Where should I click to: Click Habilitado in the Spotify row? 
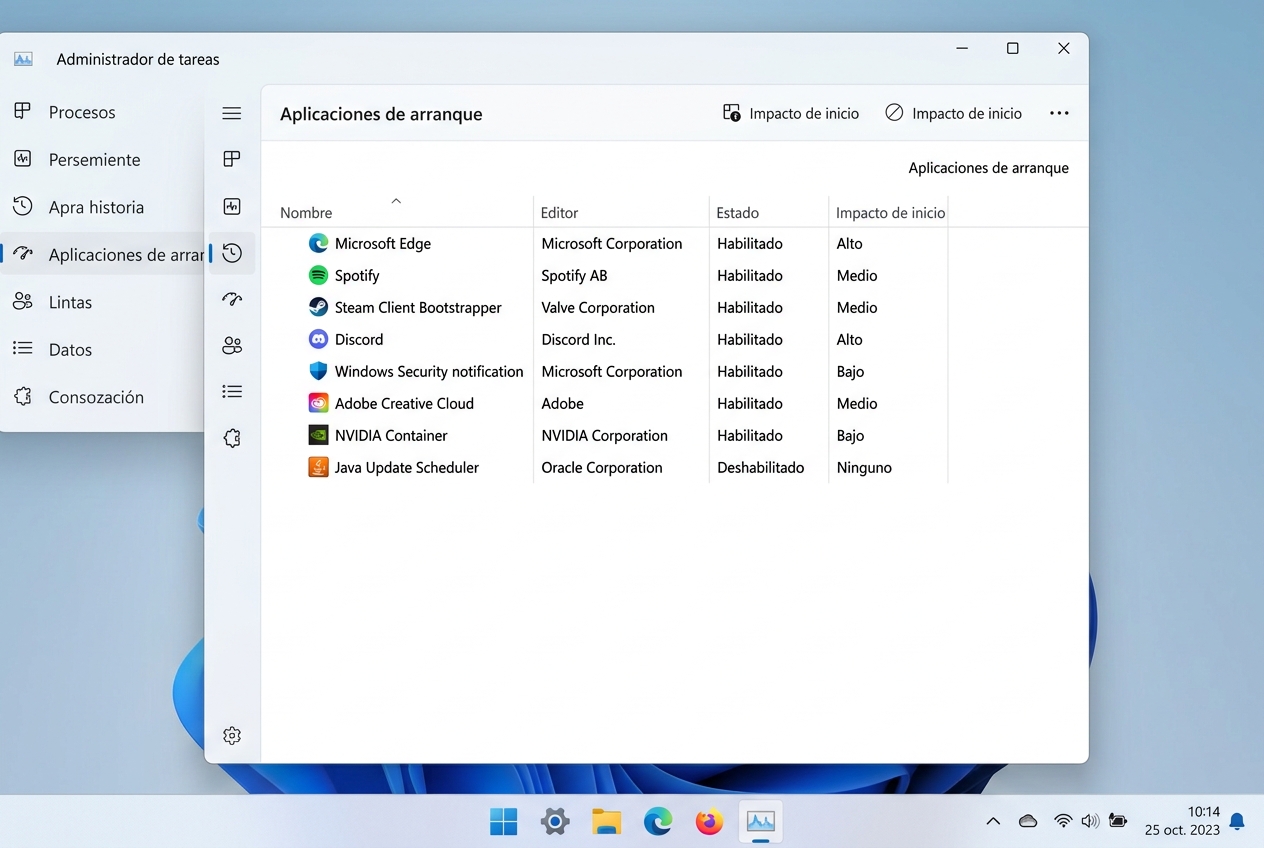coord(749,275)
